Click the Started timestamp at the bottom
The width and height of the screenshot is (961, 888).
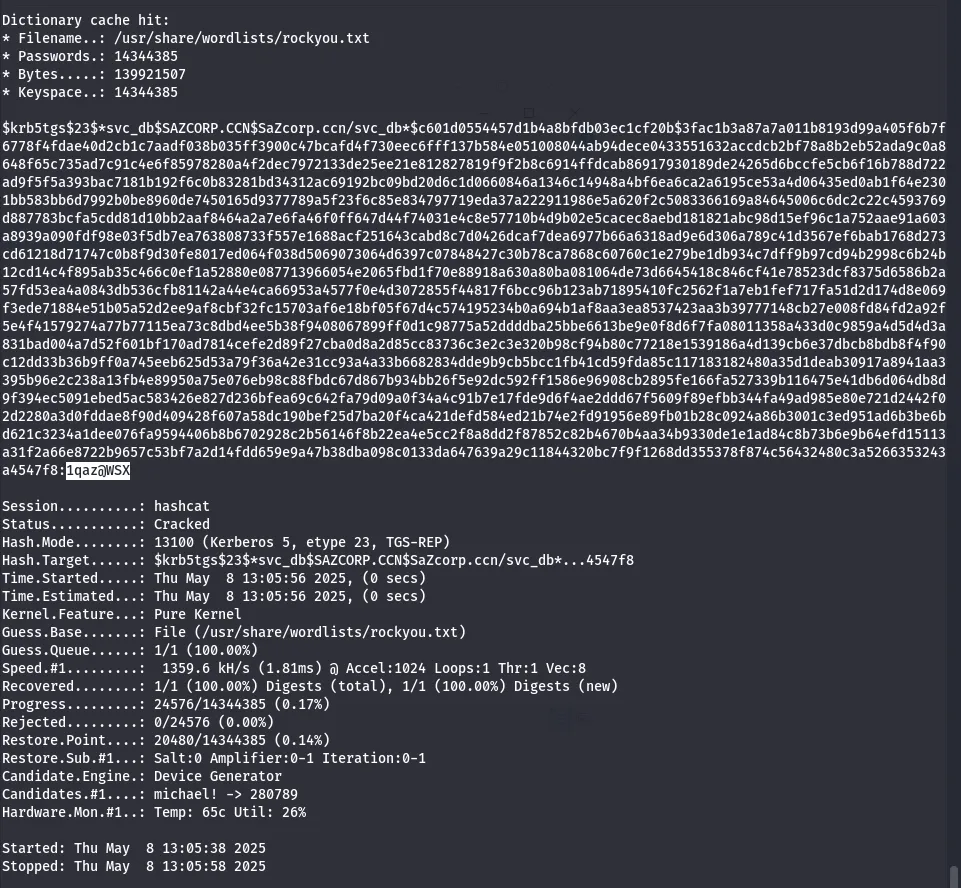click(170, 849)
